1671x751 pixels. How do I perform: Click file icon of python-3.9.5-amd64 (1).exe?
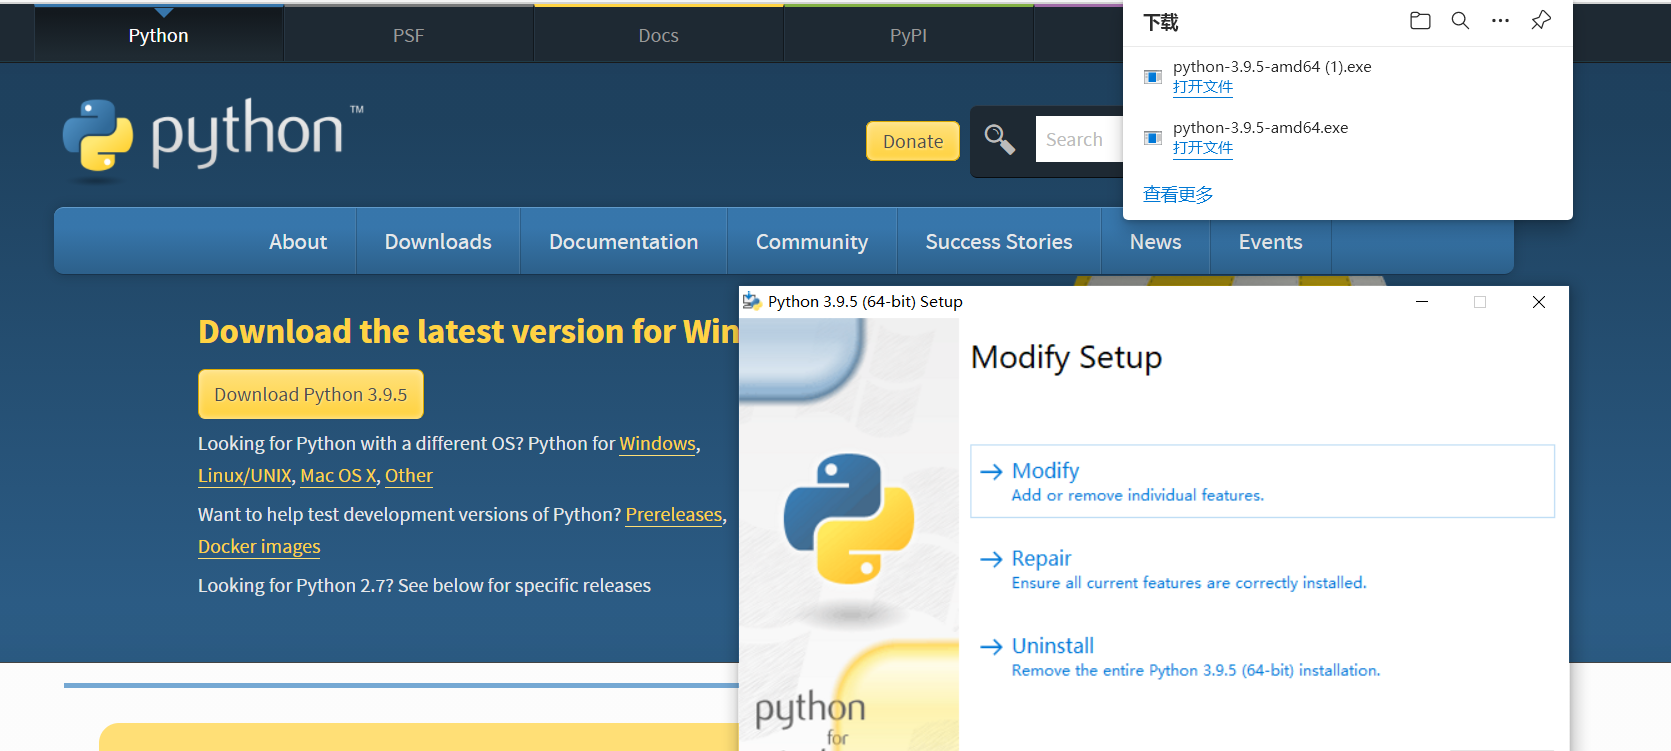tap(1153, 77)
